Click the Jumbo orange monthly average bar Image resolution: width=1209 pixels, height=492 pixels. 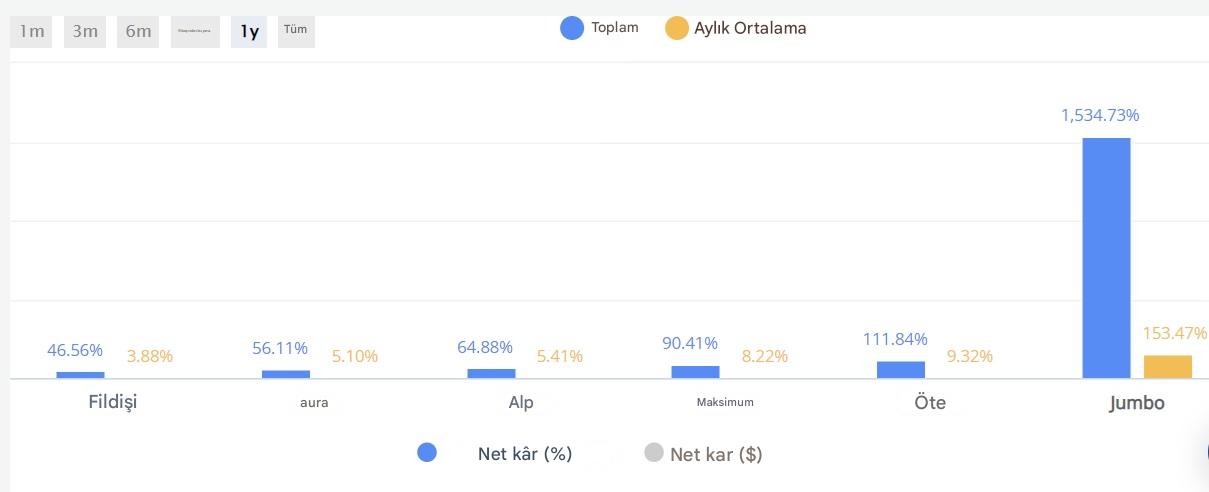point(1168,366)
